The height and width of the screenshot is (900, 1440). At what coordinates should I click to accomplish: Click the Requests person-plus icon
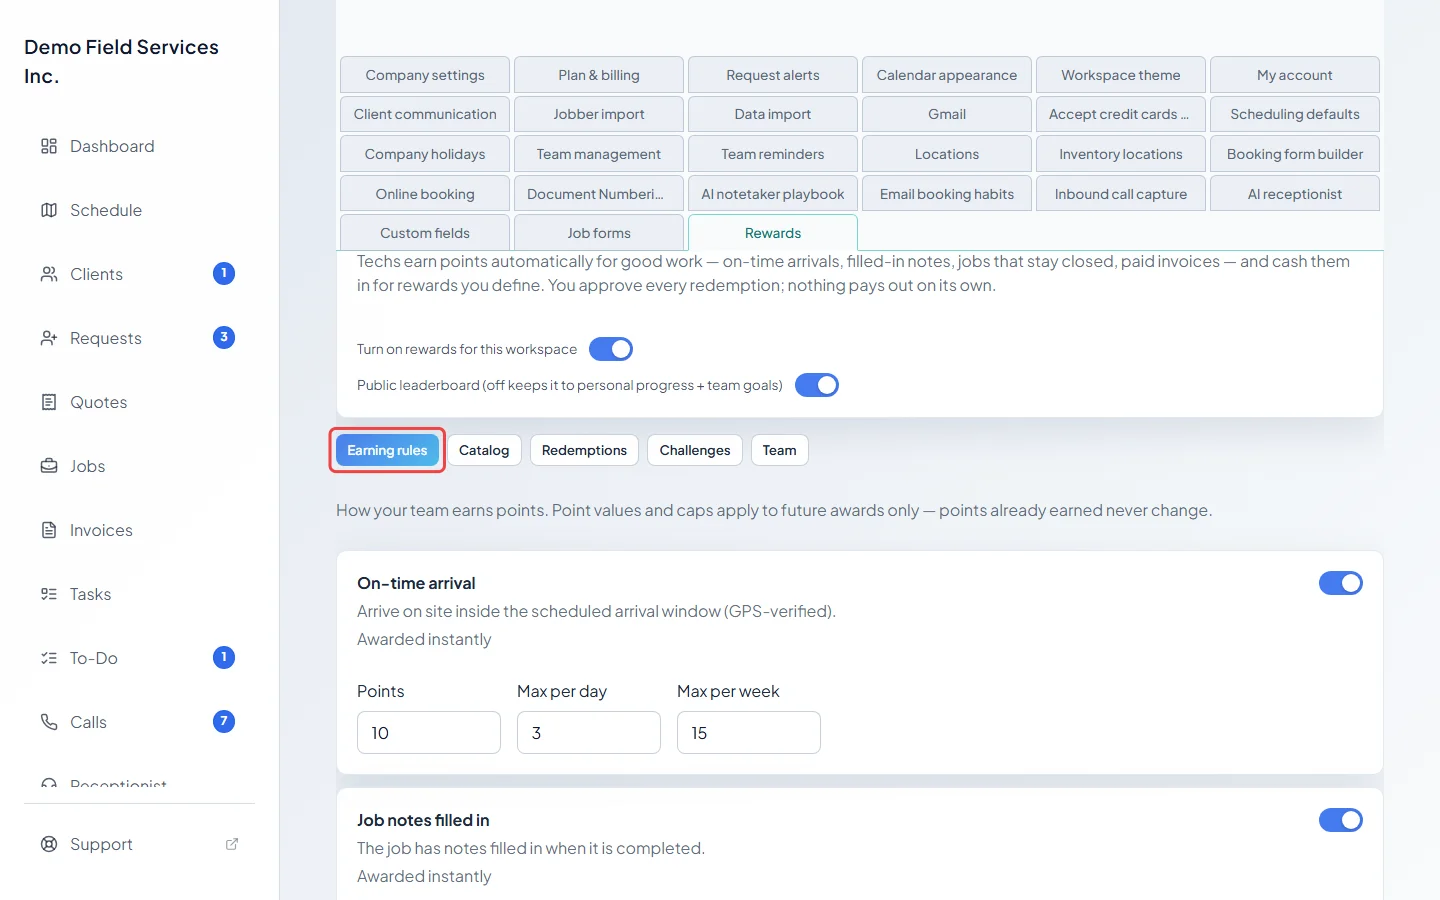(x=49, y=338)
